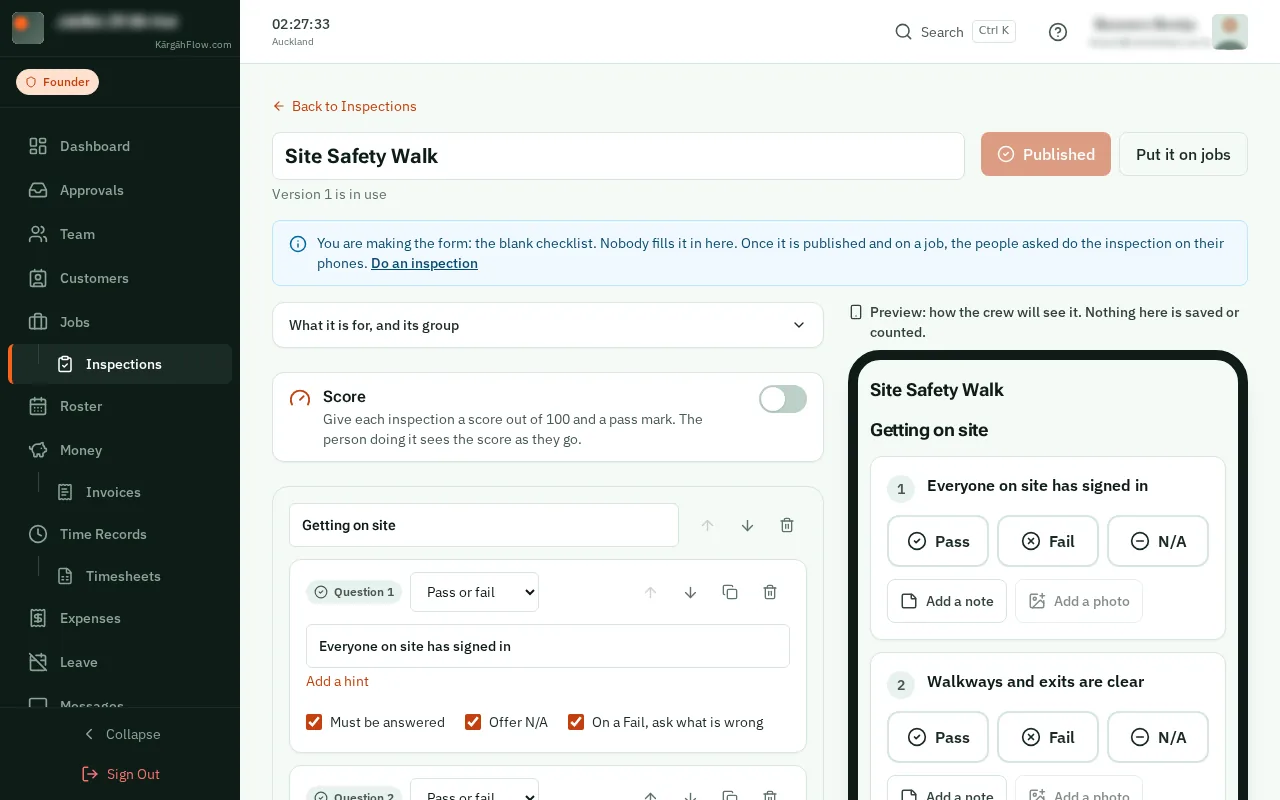Click the Approvals inbox icon
The width and height of the screenshot is (1280, 800).
[38, 190]
